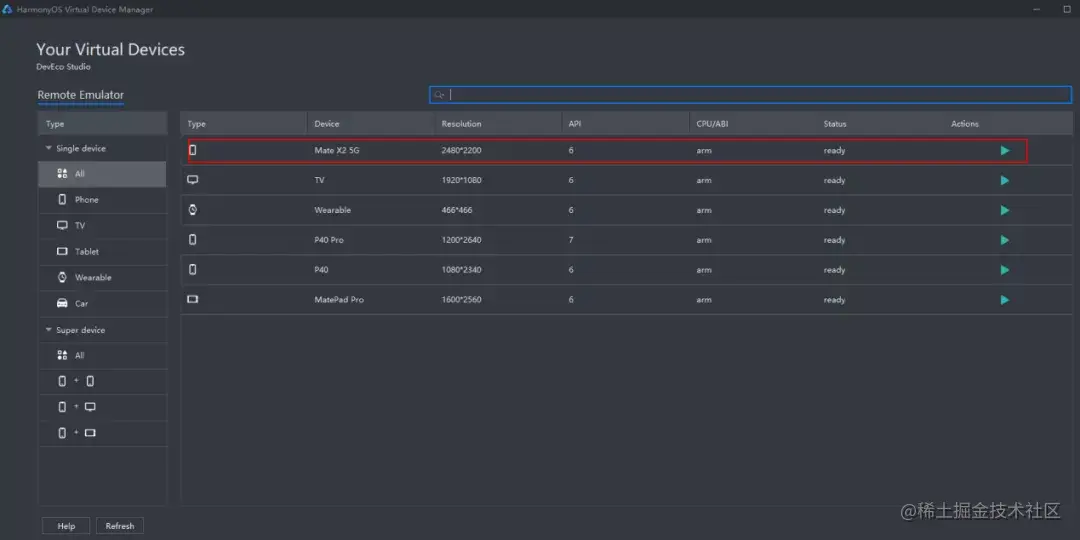Click the Actions column header
Viewport: 1080px width, 540px height.
coord(965,124)
